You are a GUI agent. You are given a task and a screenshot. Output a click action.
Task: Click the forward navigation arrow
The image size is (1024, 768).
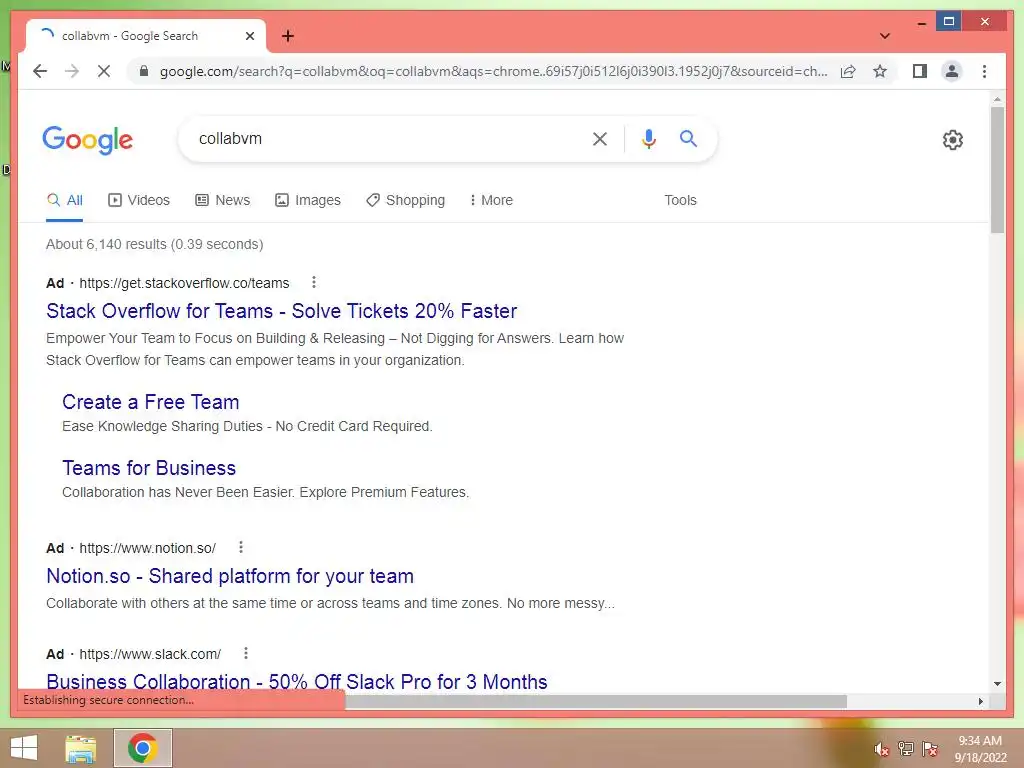(72, 71)
